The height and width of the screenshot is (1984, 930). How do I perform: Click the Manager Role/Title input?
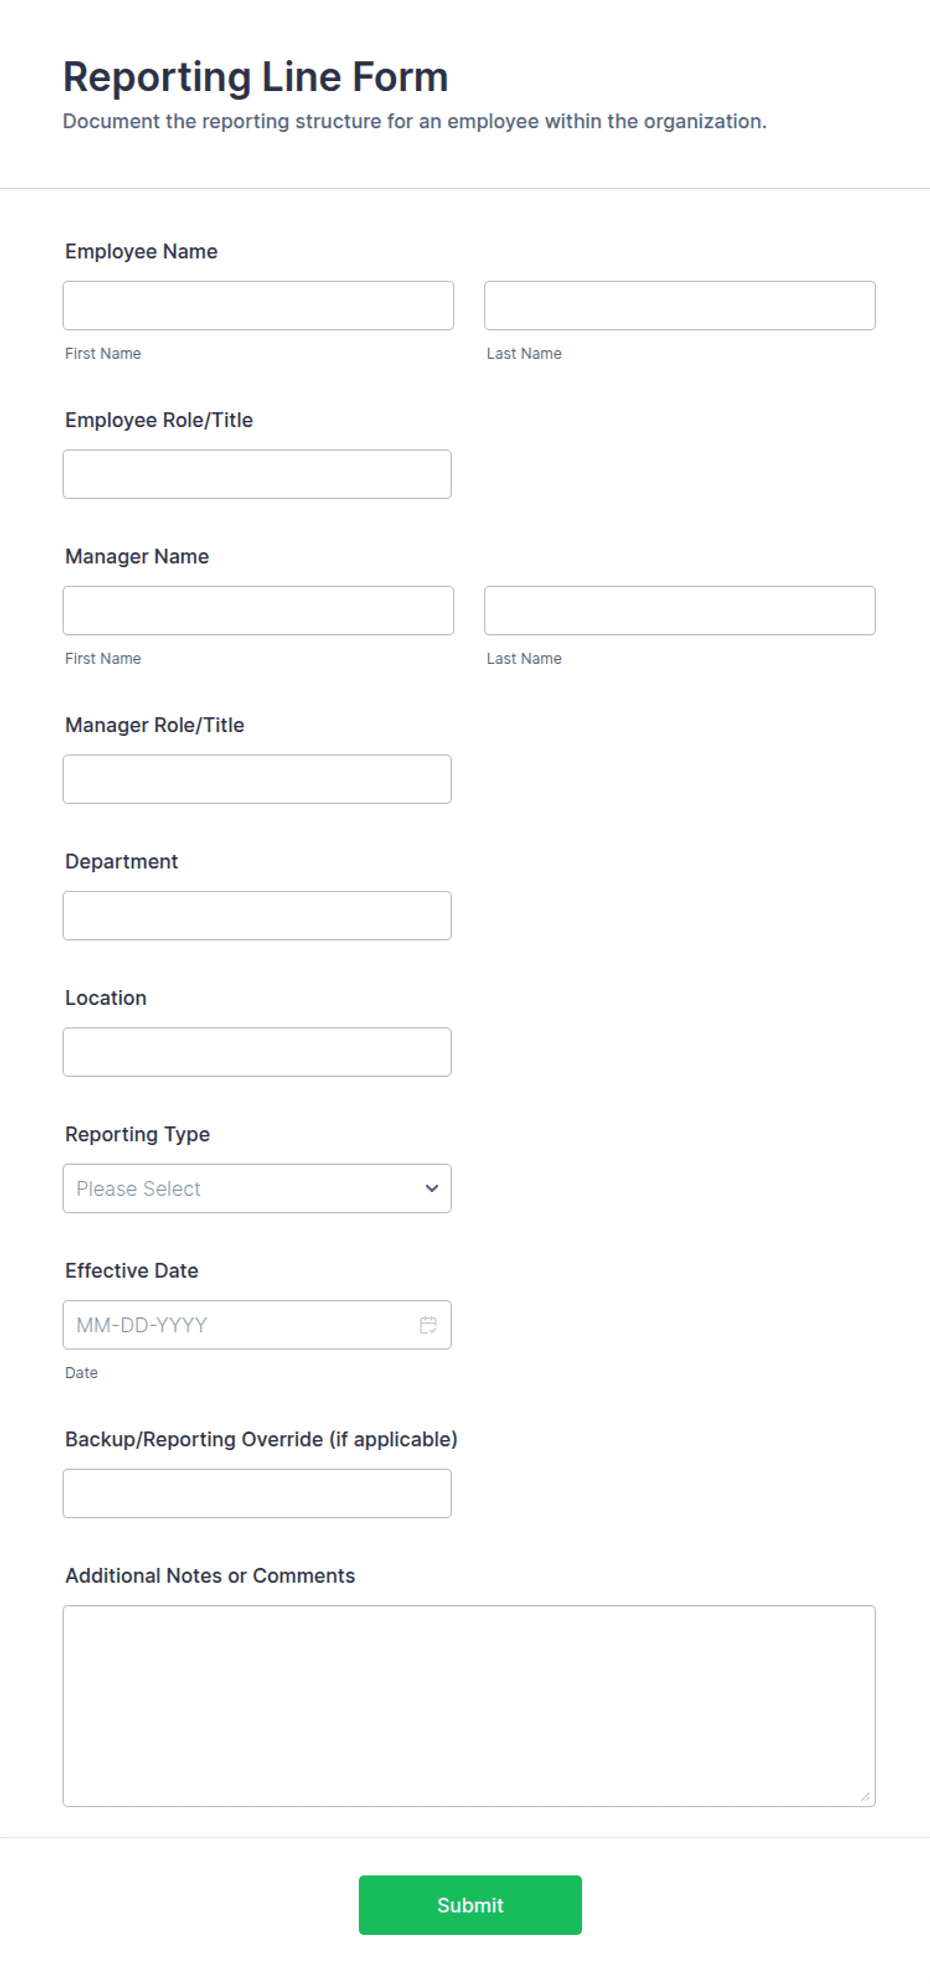(257, 779)
